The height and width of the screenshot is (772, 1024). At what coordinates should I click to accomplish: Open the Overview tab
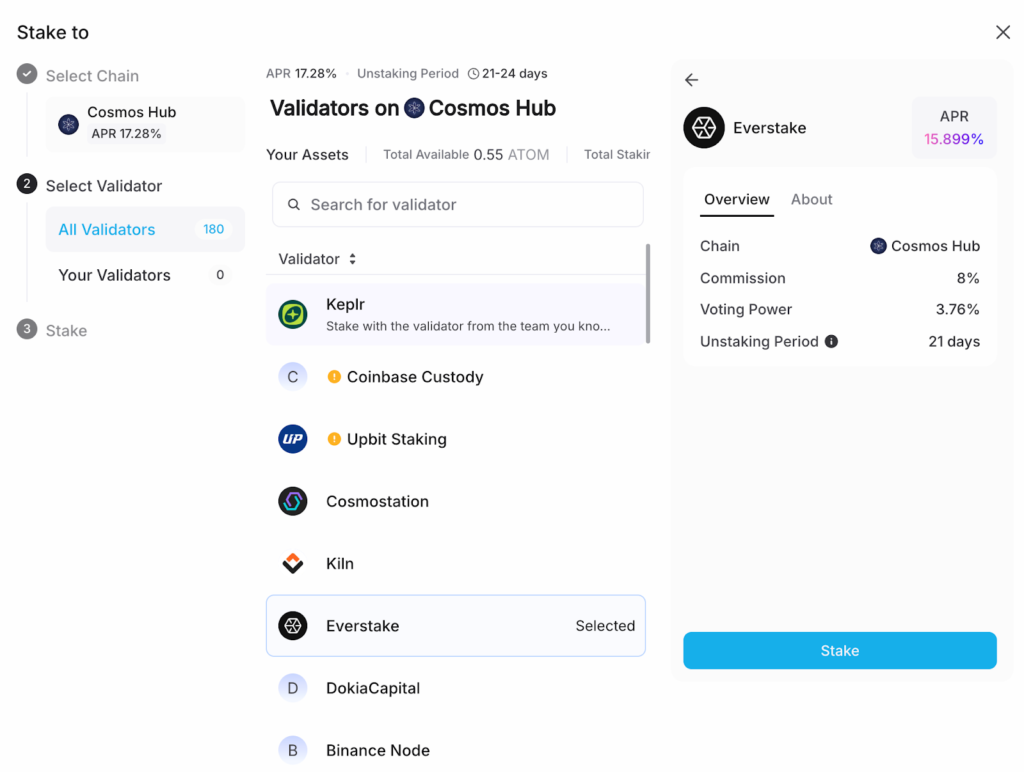click(x=736, y=199)
